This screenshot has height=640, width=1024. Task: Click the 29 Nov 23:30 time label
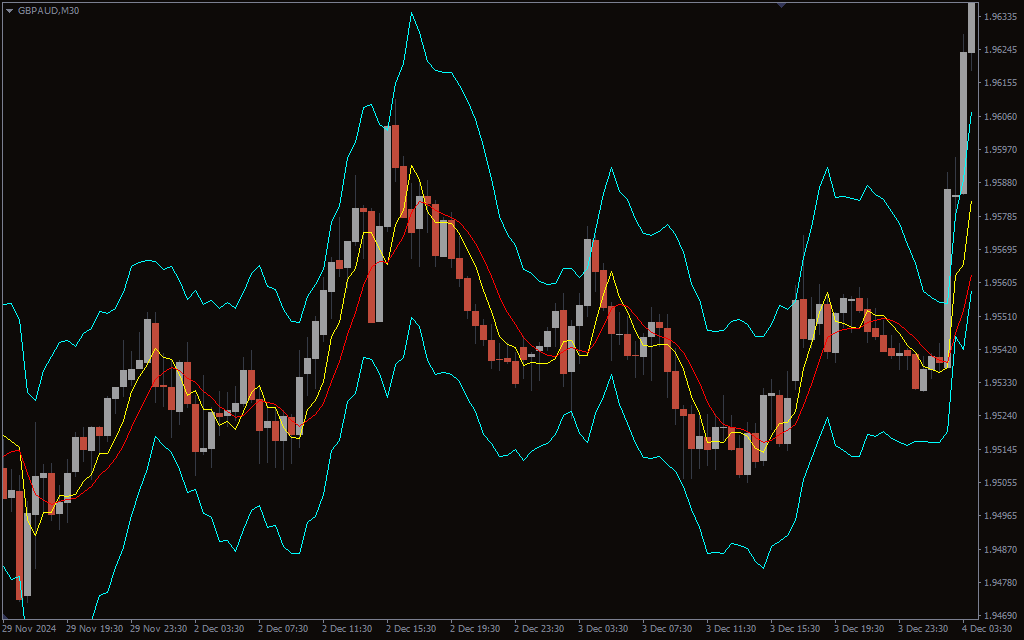tap(156, 629)
